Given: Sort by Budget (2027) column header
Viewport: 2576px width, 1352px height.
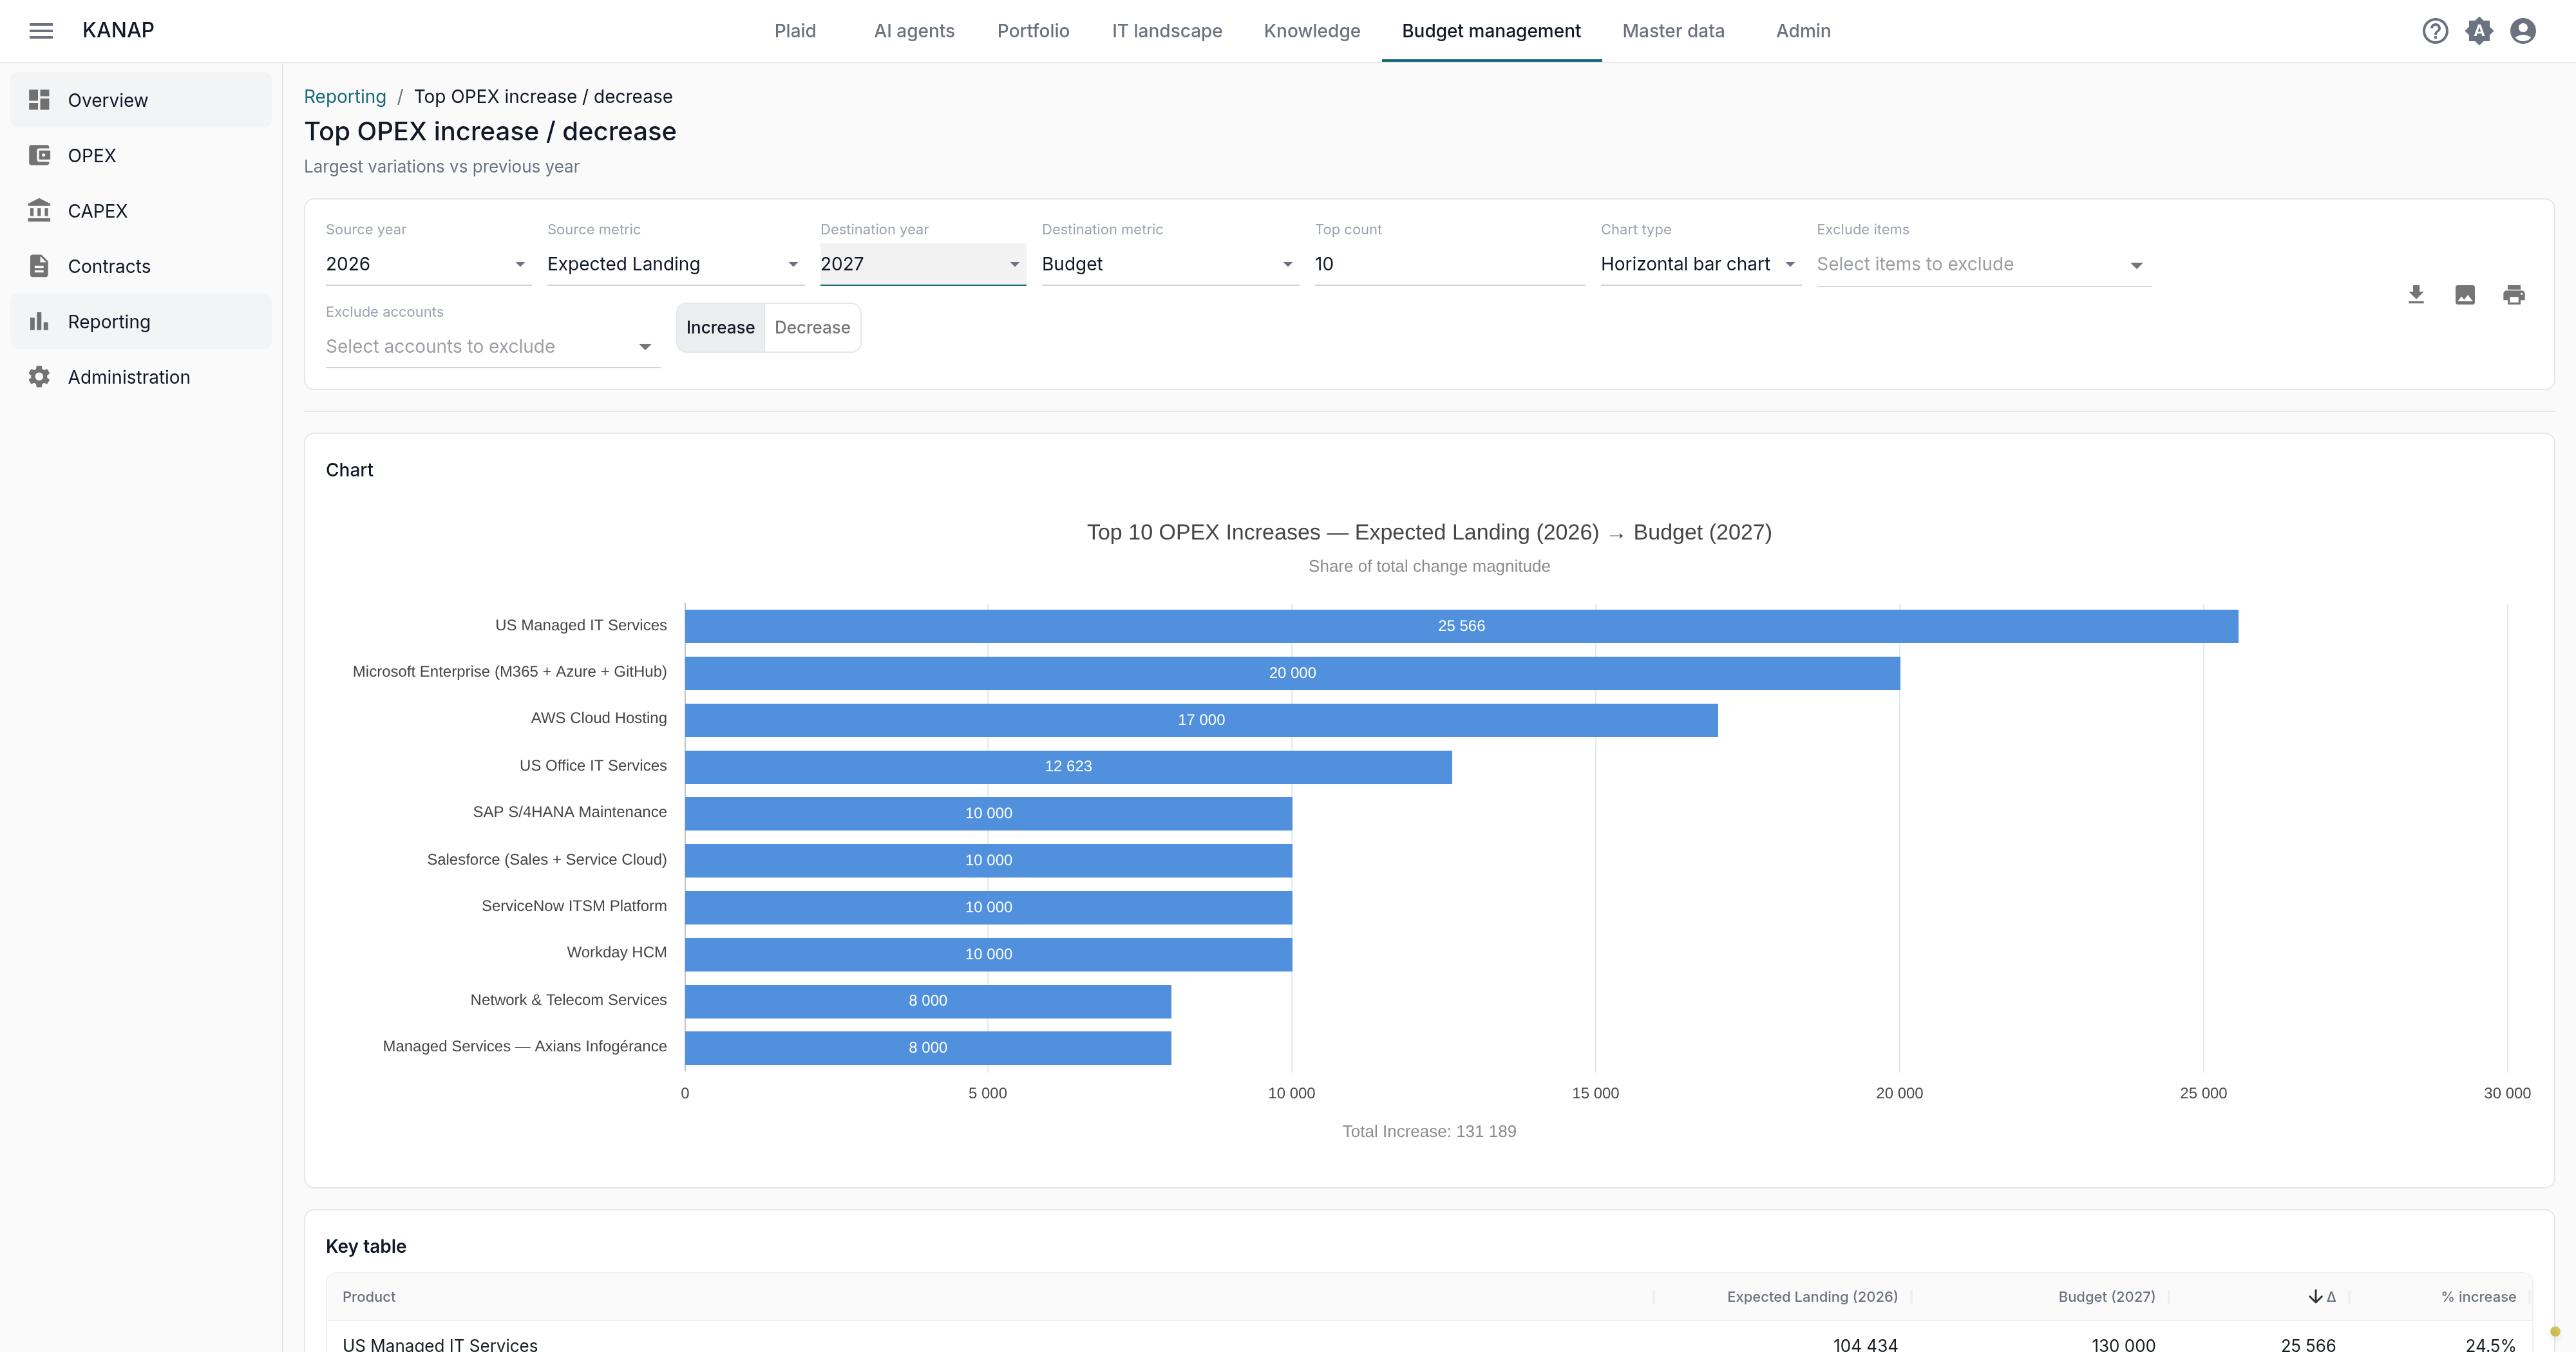Looking at the screenshot, I should 2106,1297.
